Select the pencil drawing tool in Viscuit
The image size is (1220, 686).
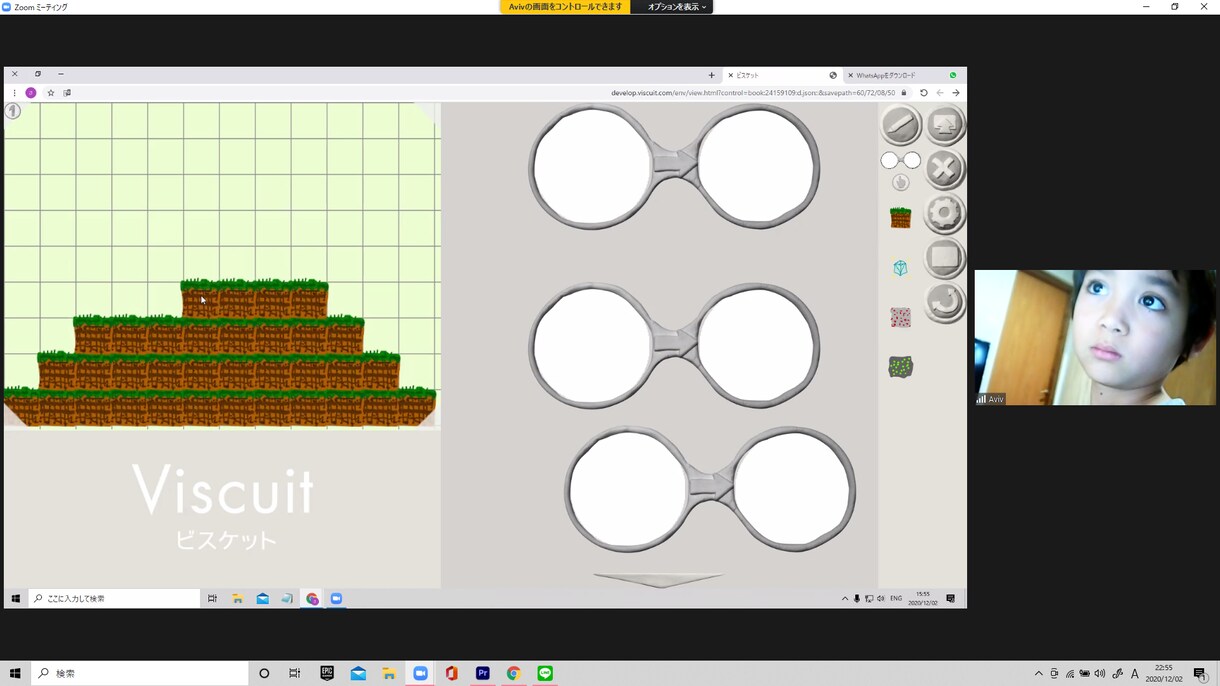click(900, 125)
